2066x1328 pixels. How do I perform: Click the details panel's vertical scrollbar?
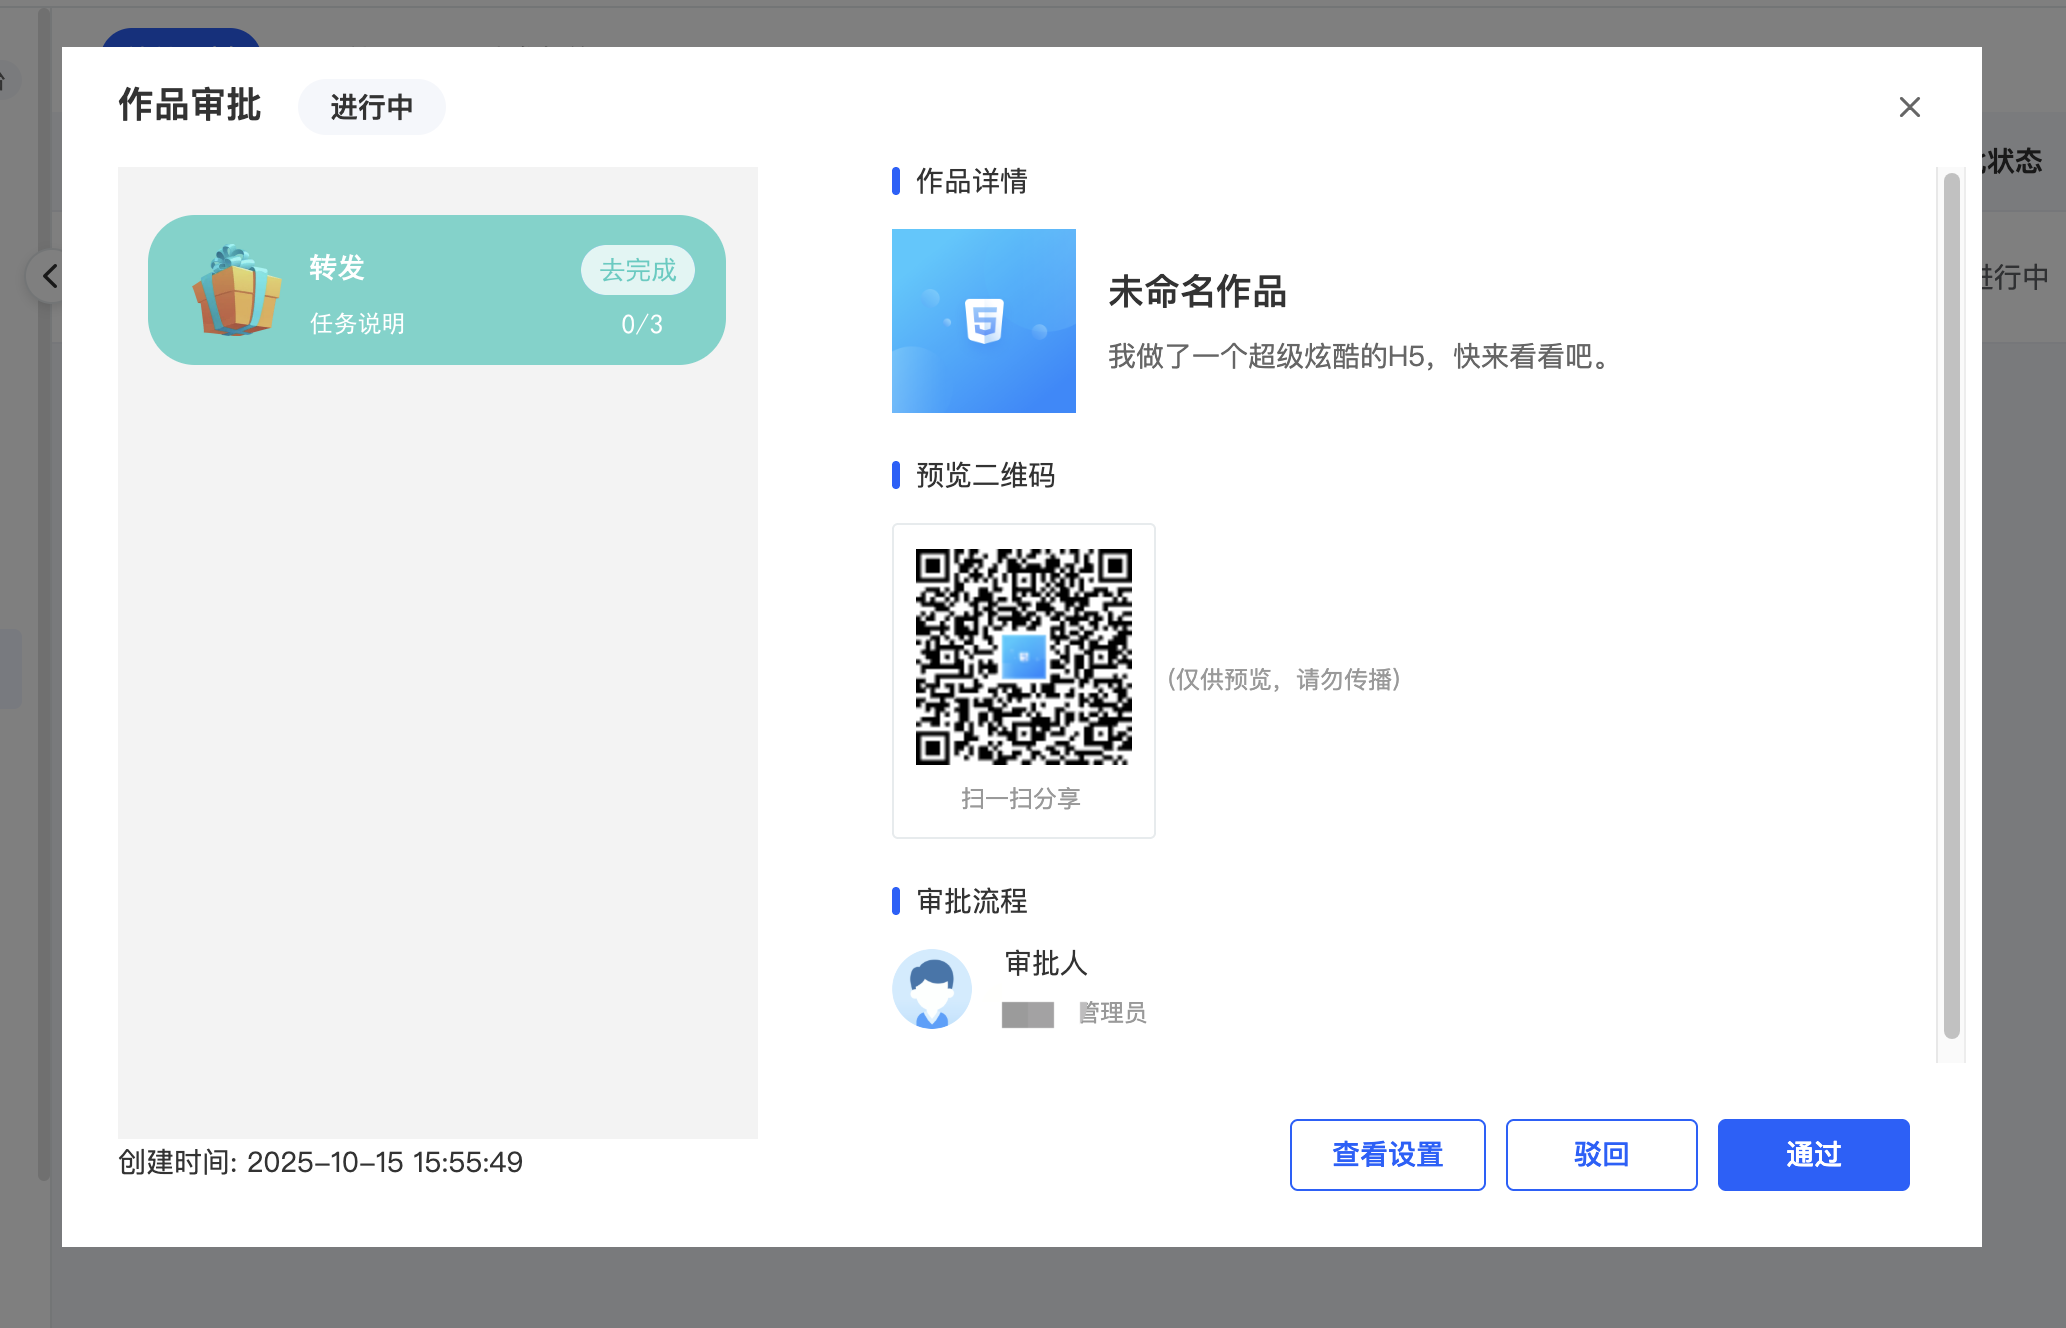[x=1950, y=604]
